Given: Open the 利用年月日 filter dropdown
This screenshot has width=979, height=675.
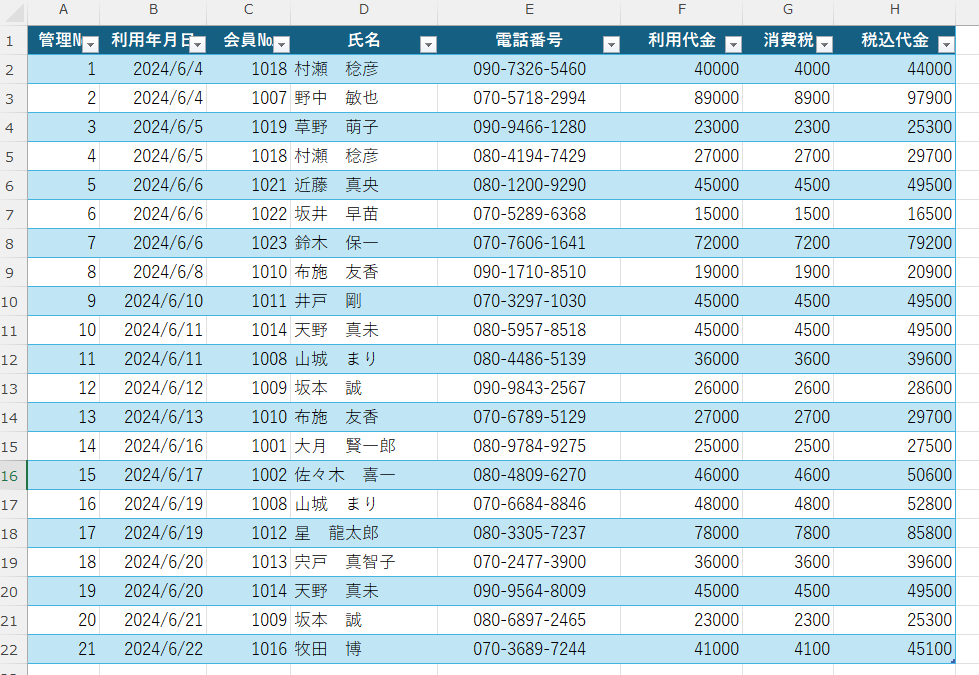Looking at the screenshot, I should (x=197, y=44).
